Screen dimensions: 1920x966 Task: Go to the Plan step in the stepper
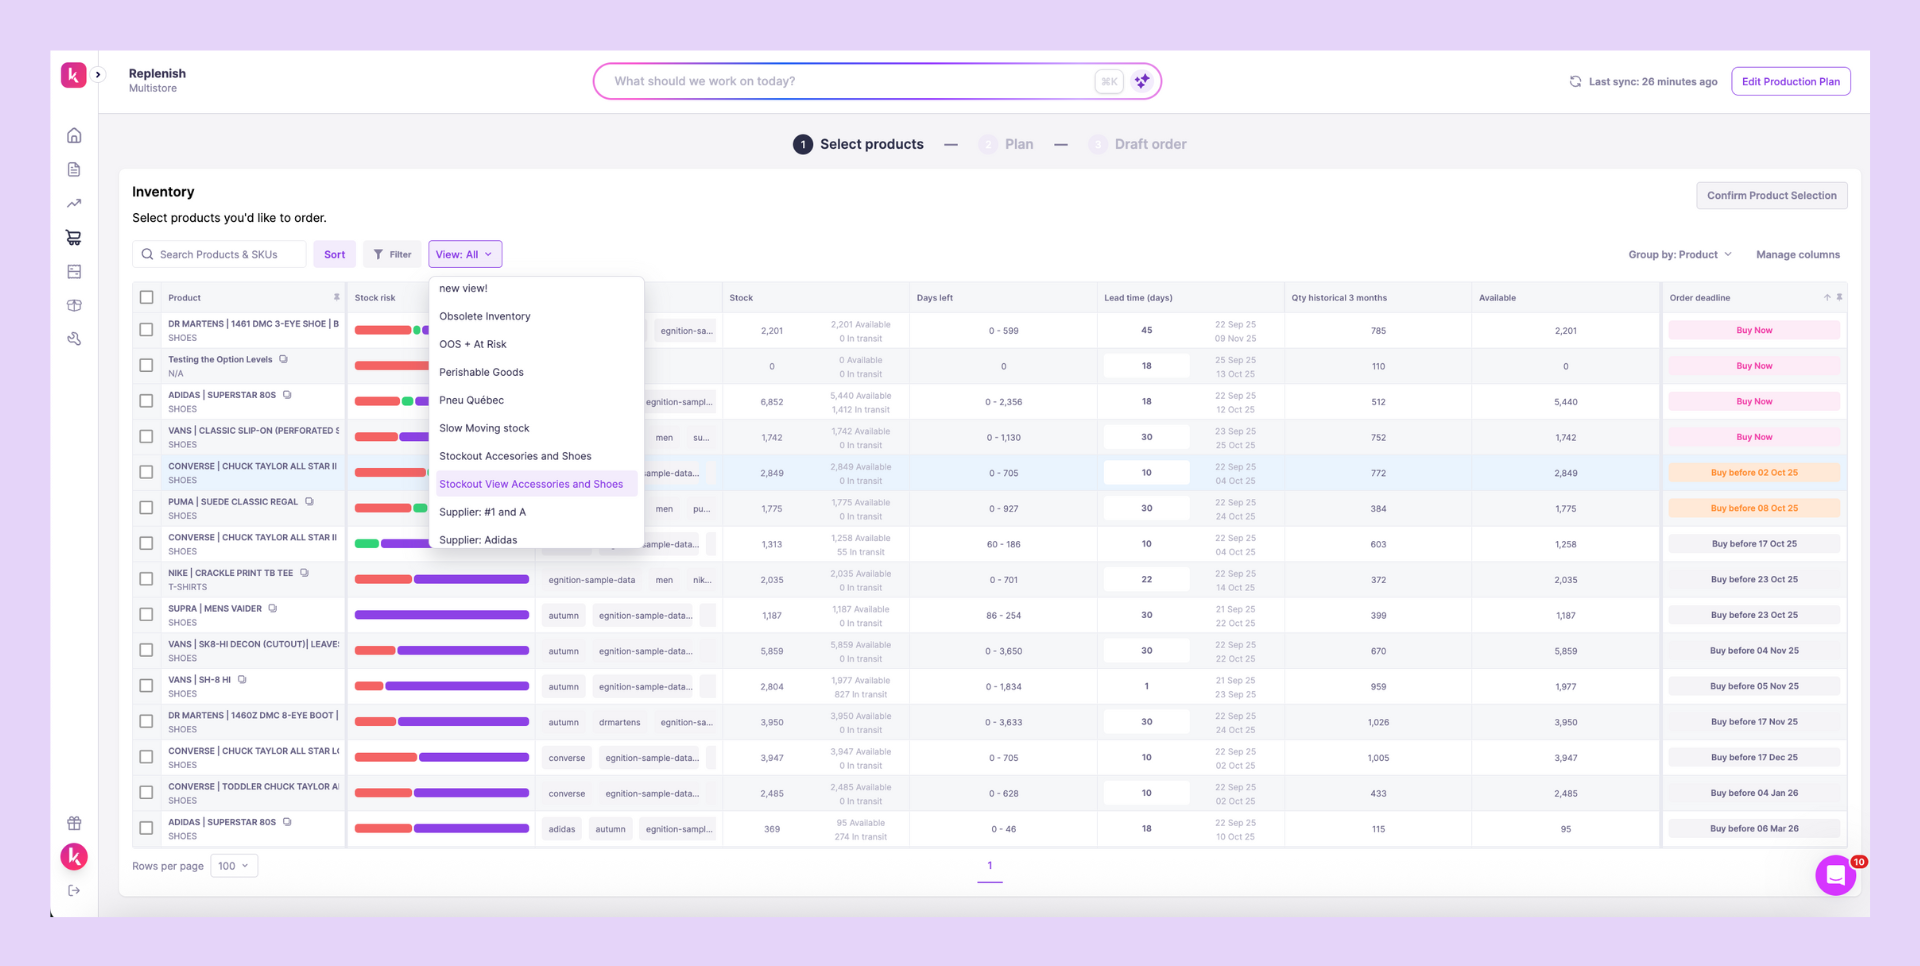1006,144
